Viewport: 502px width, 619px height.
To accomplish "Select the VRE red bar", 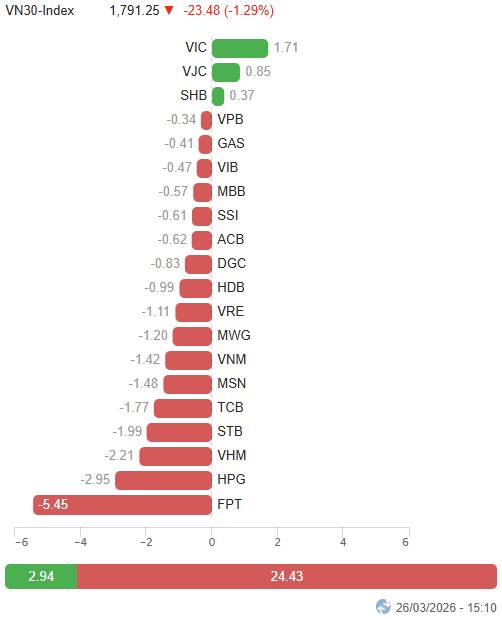I will tap(194, 312).
